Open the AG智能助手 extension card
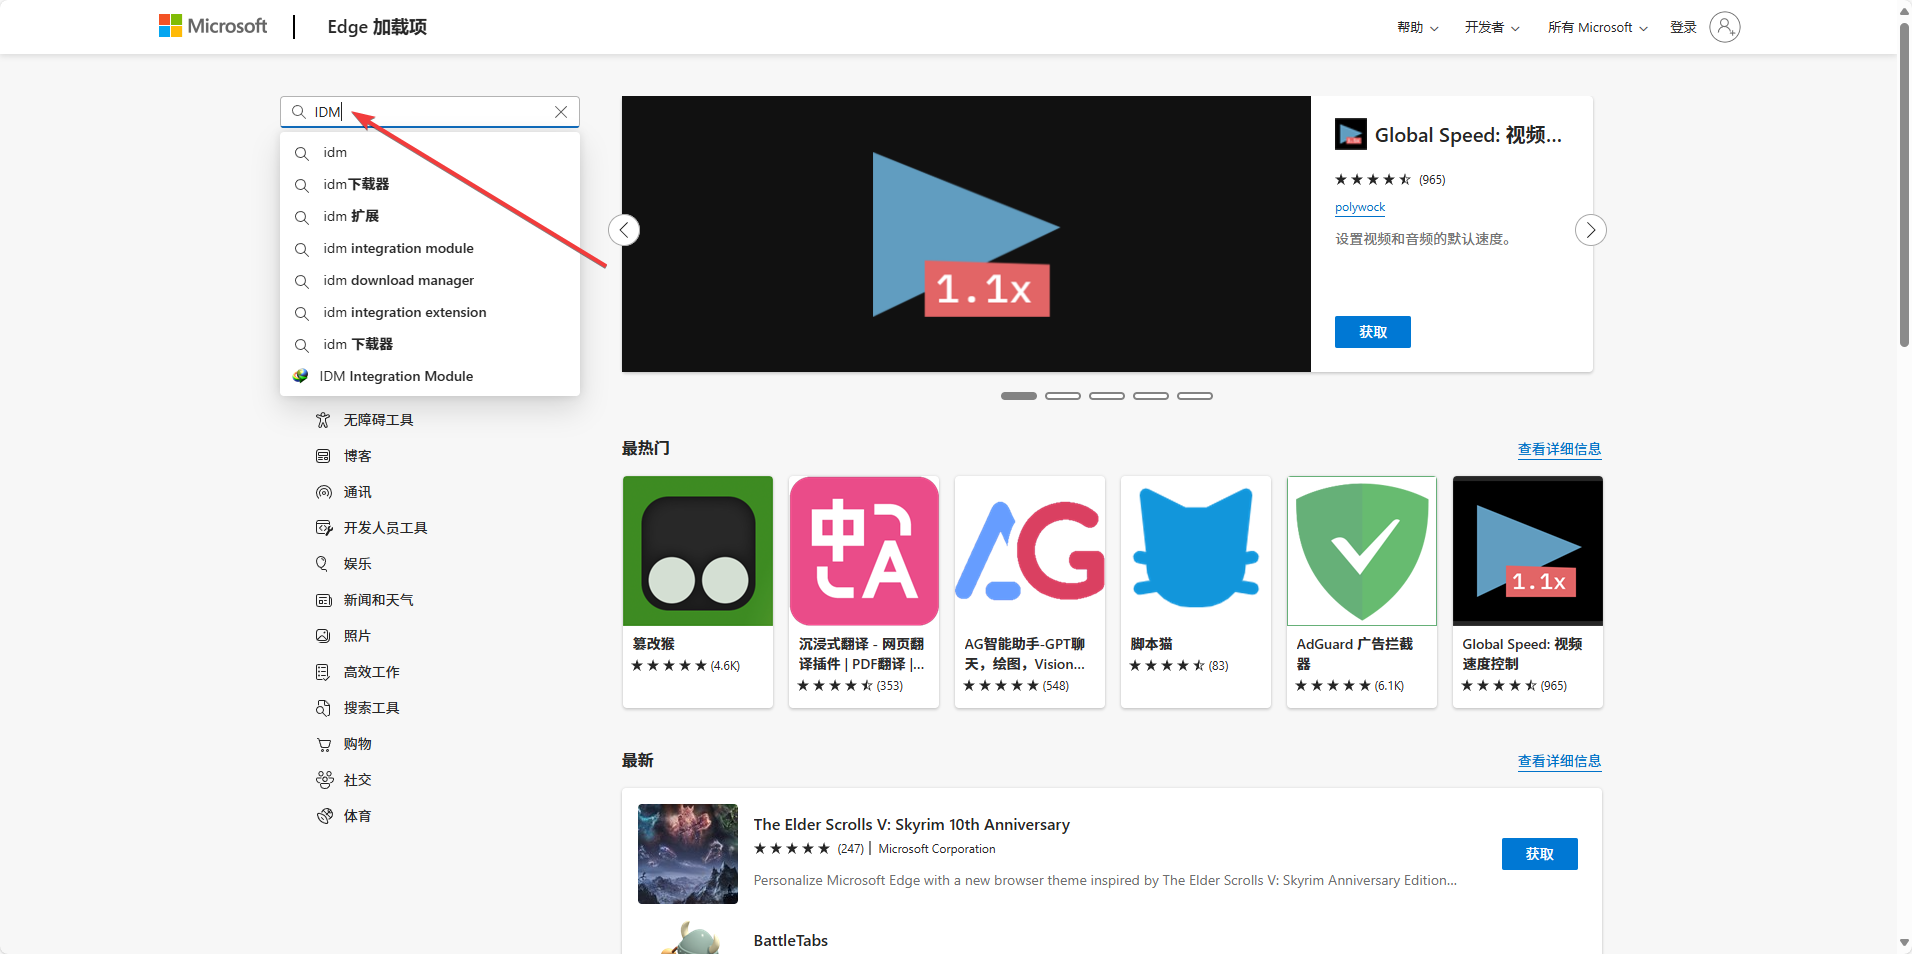The height and width of the screenshot is (954, 1912). [x=1030, y=592]
